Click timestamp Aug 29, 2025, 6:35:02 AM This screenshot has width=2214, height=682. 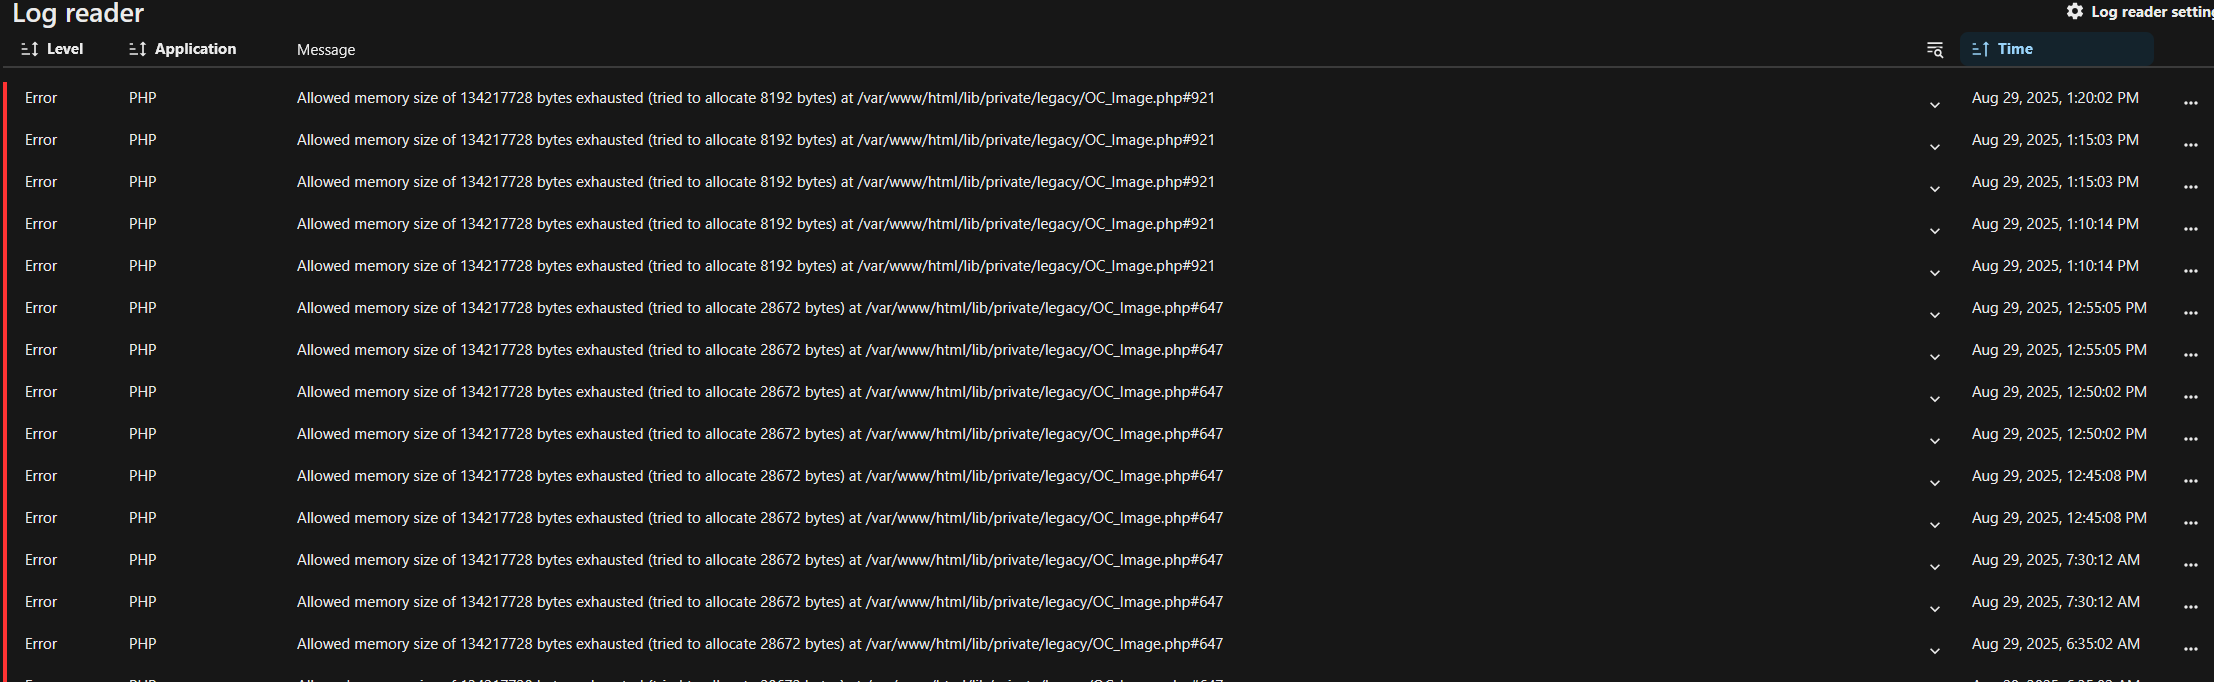pos(2056,644)
